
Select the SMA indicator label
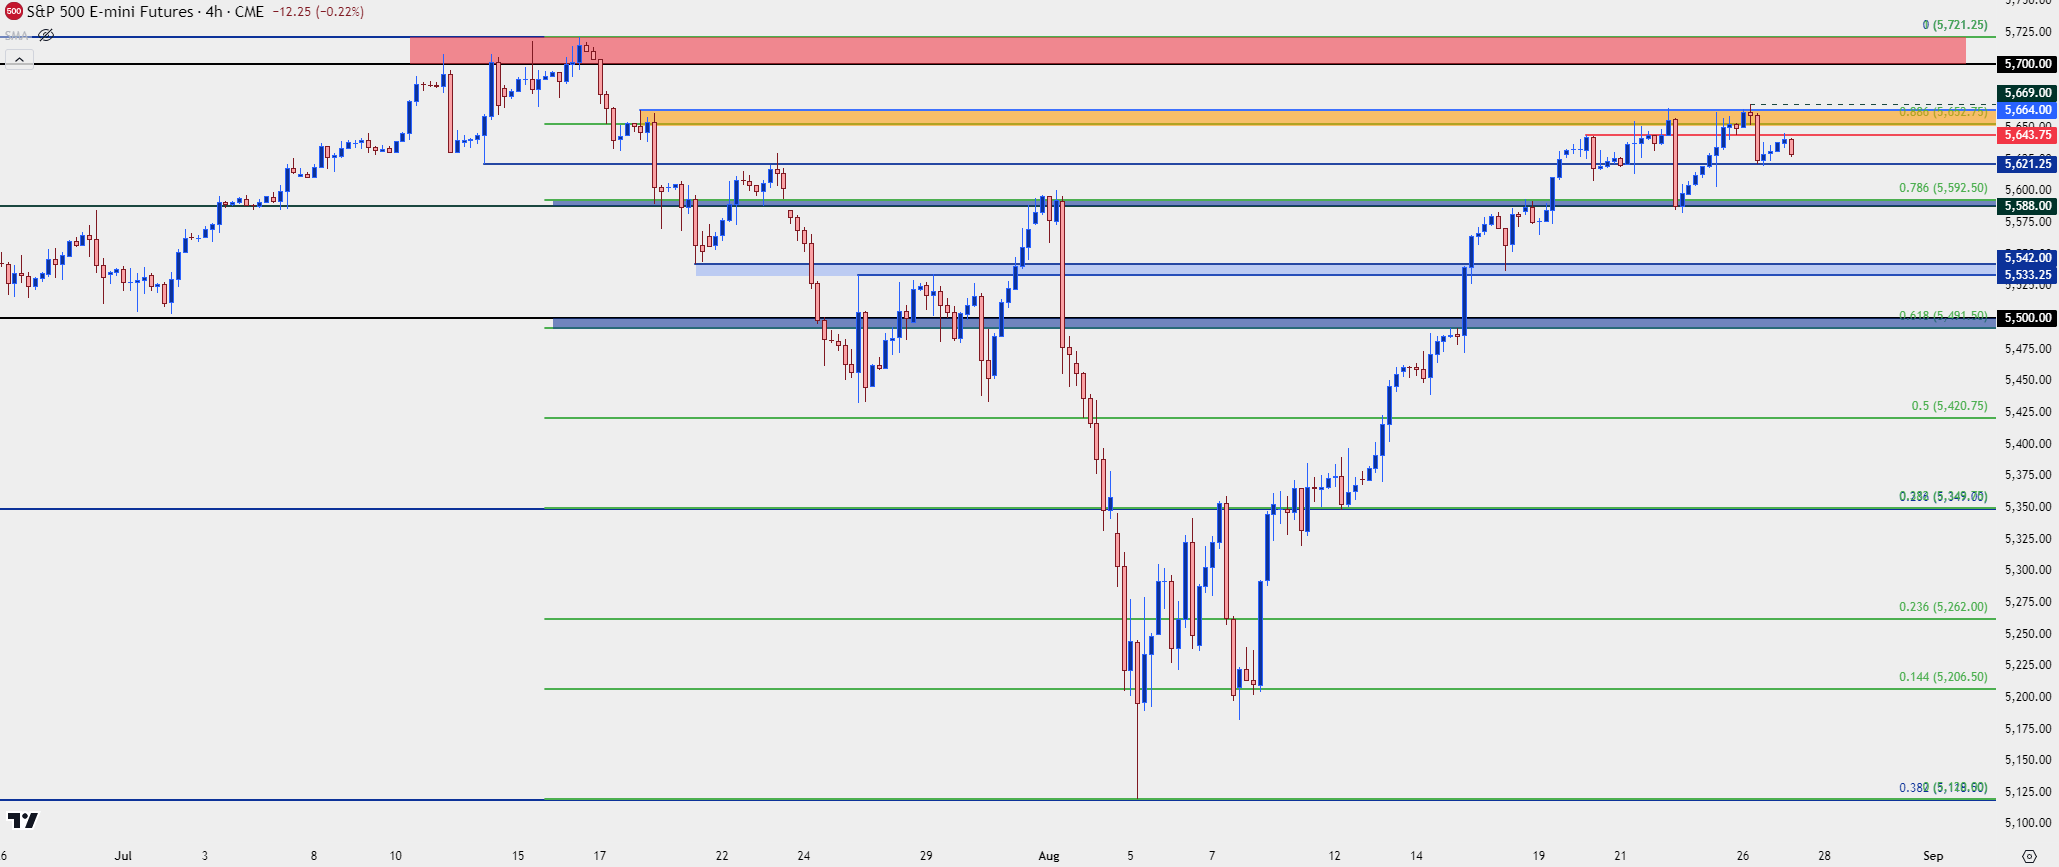16,35
